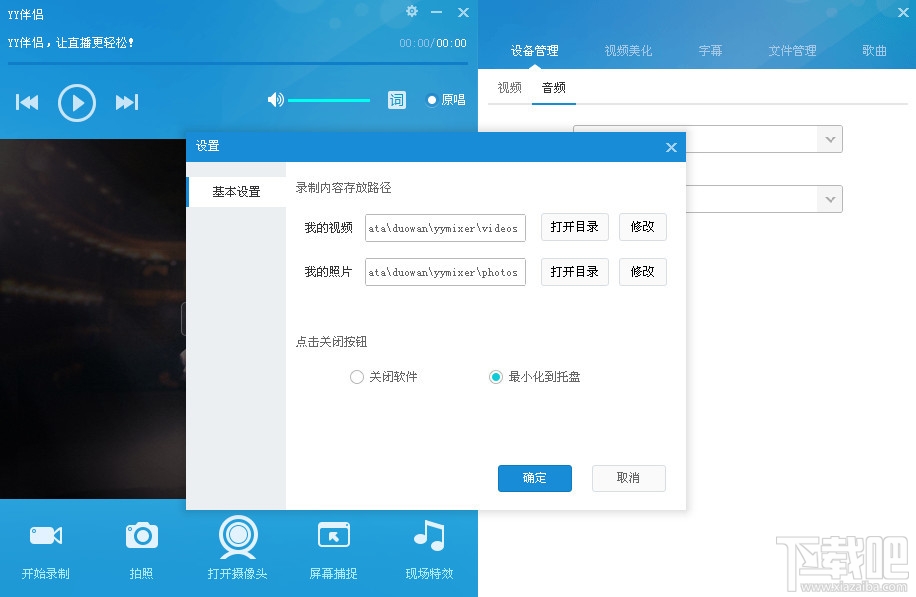Click the YY伴侣，让直播更轻松! title text
The width and height of the screenshot is (916, 597).
point(71,43)
